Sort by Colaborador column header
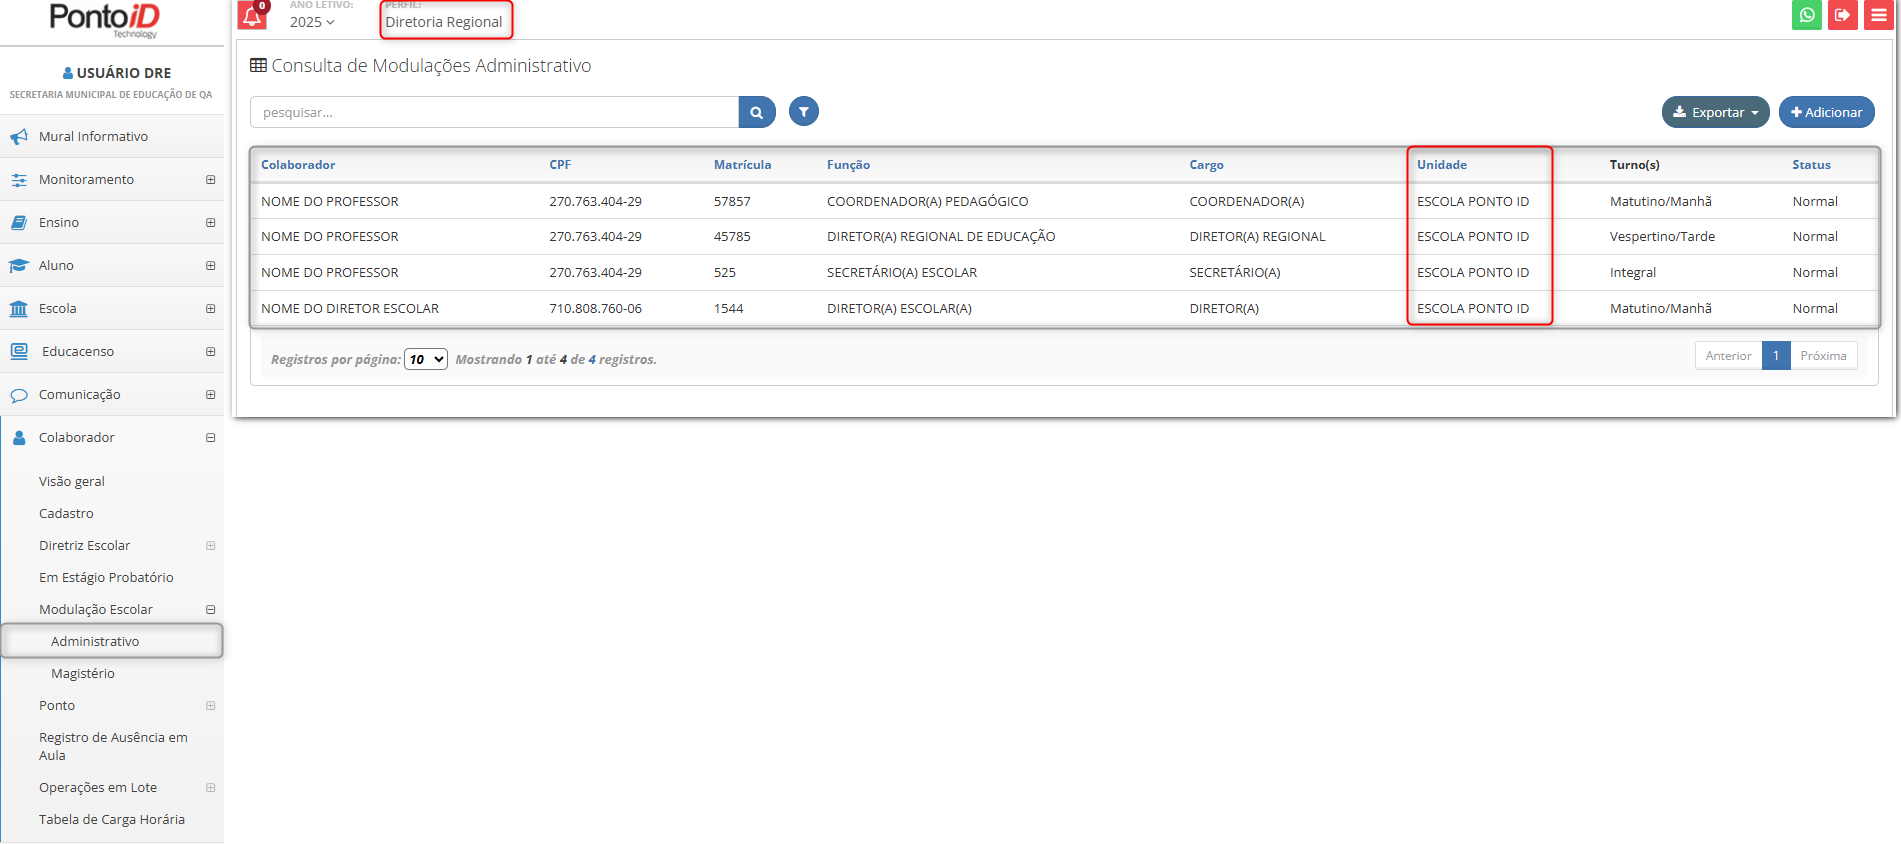This screenshot has width=1901, height=844. [298, 165]
